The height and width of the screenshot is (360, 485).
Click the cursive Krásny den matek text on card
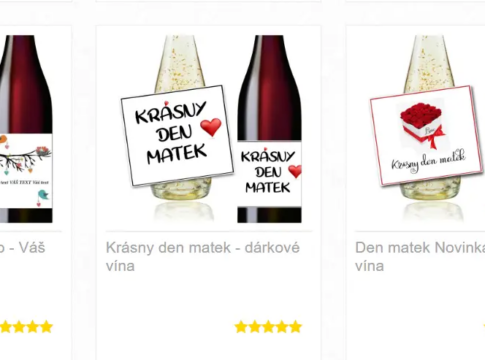click(428, 162)
